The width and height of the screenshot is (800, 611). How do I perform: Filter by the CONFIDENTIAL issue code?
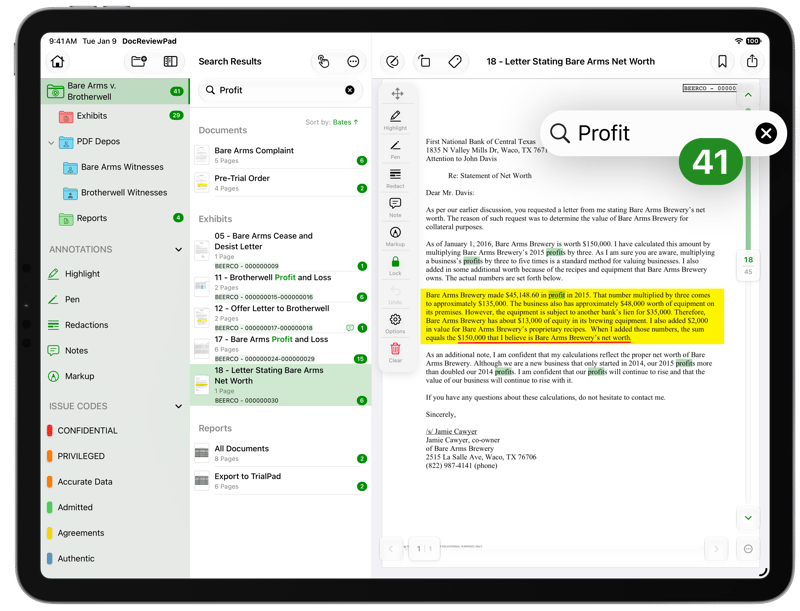click(x=115, y=430)
